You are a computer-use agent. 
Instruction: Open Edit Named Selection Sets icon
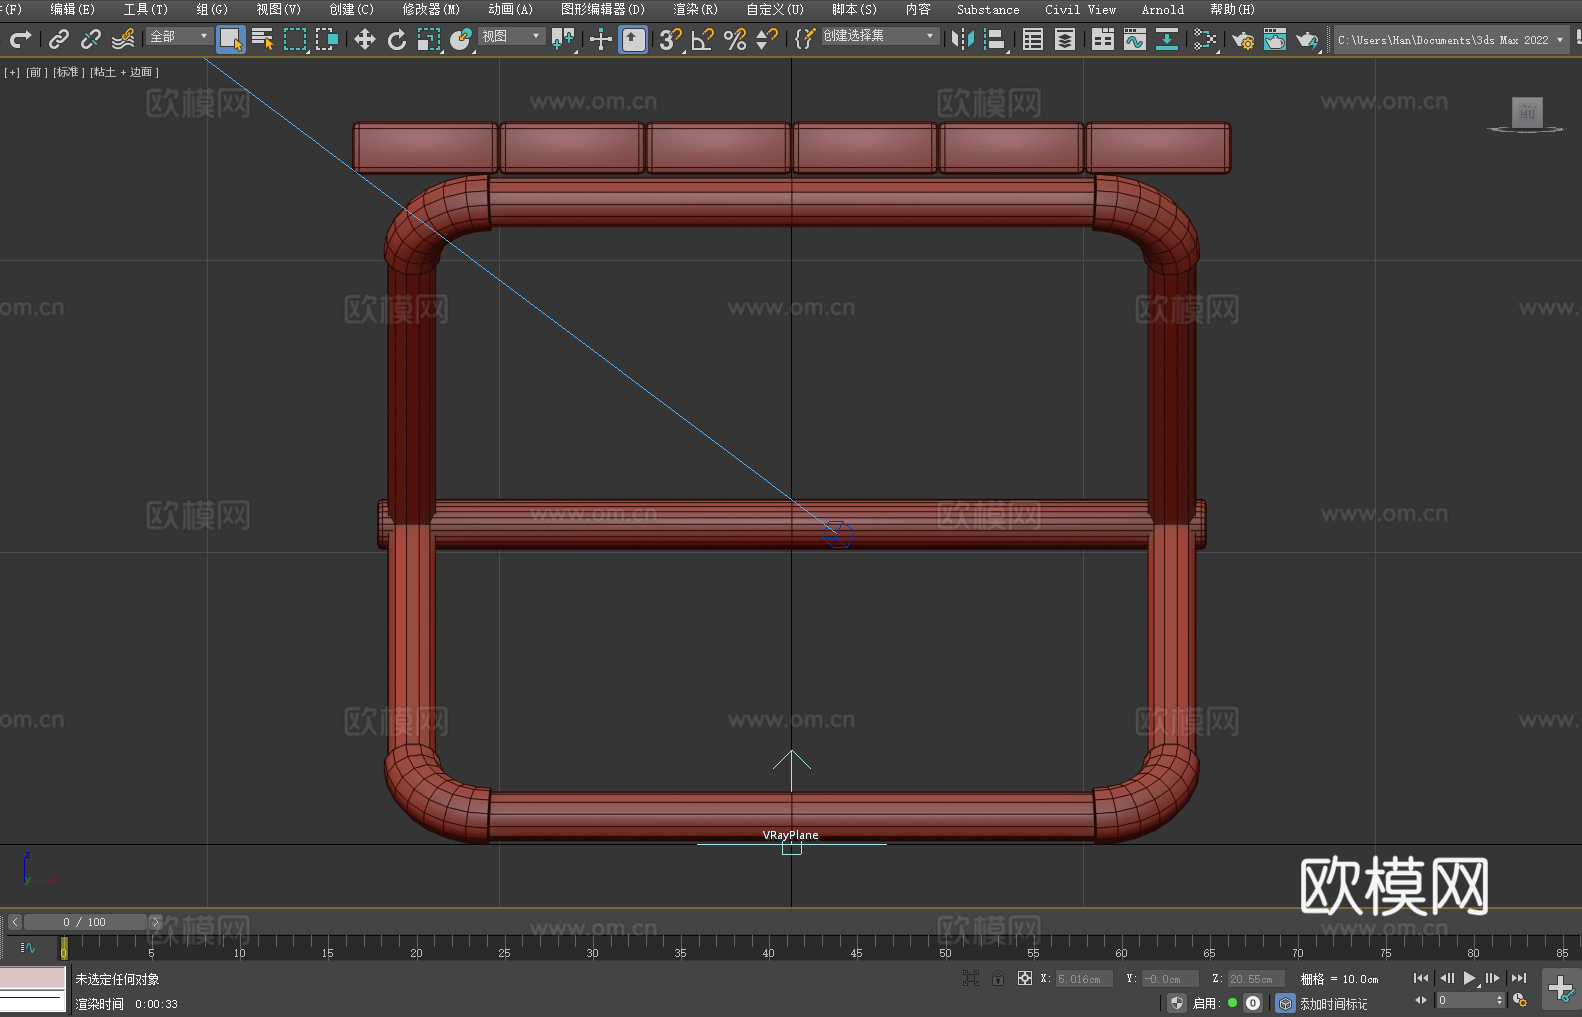pyautogui.click(x=805, y=39)
